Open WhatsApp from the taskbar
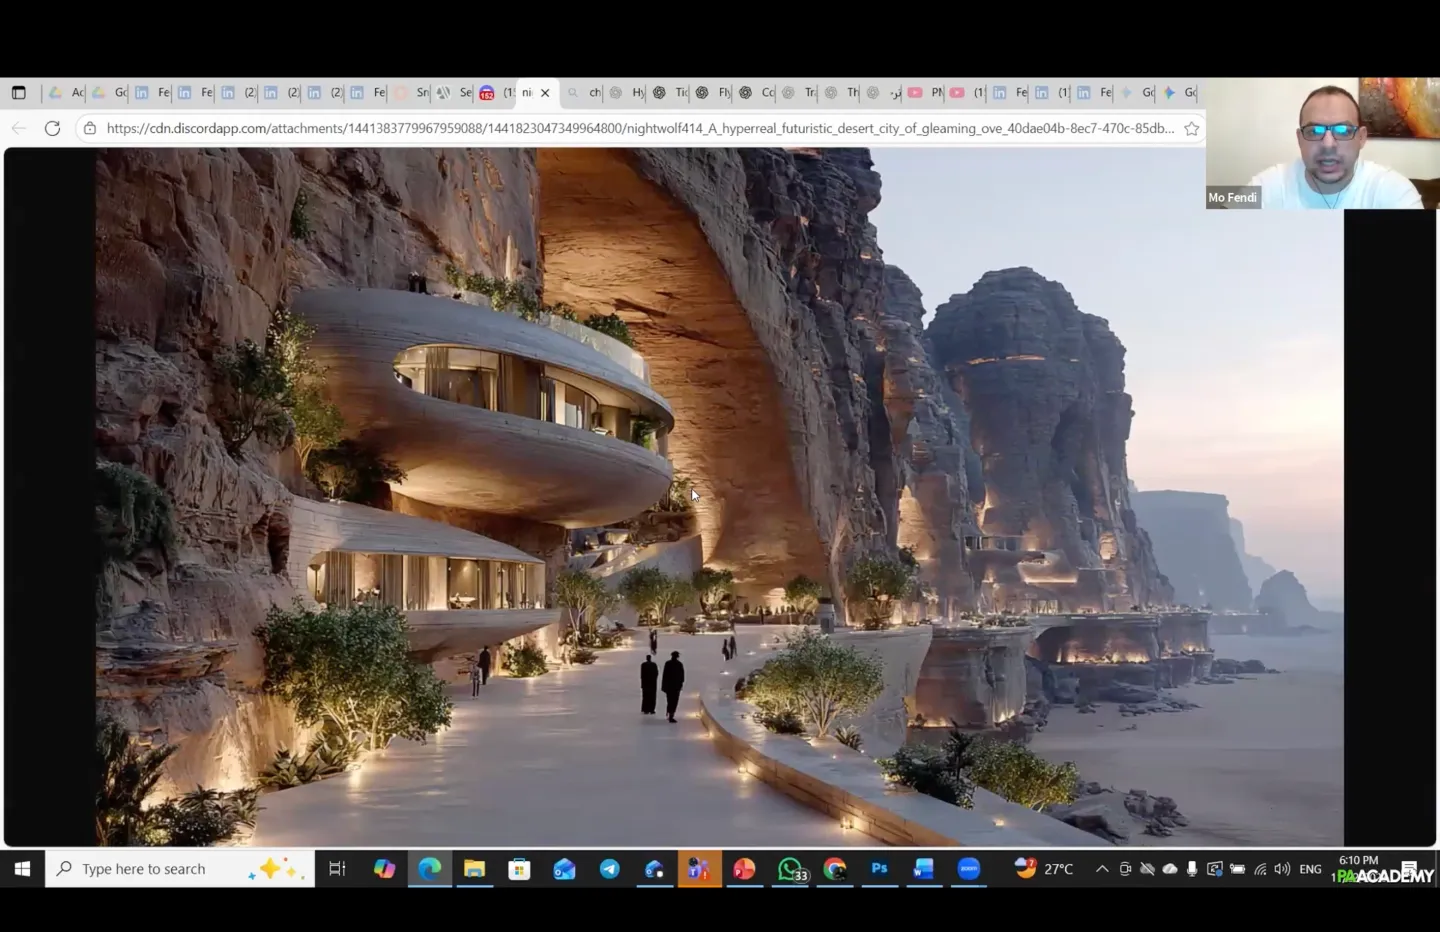 pyautogui.click(x=790, y=869)
